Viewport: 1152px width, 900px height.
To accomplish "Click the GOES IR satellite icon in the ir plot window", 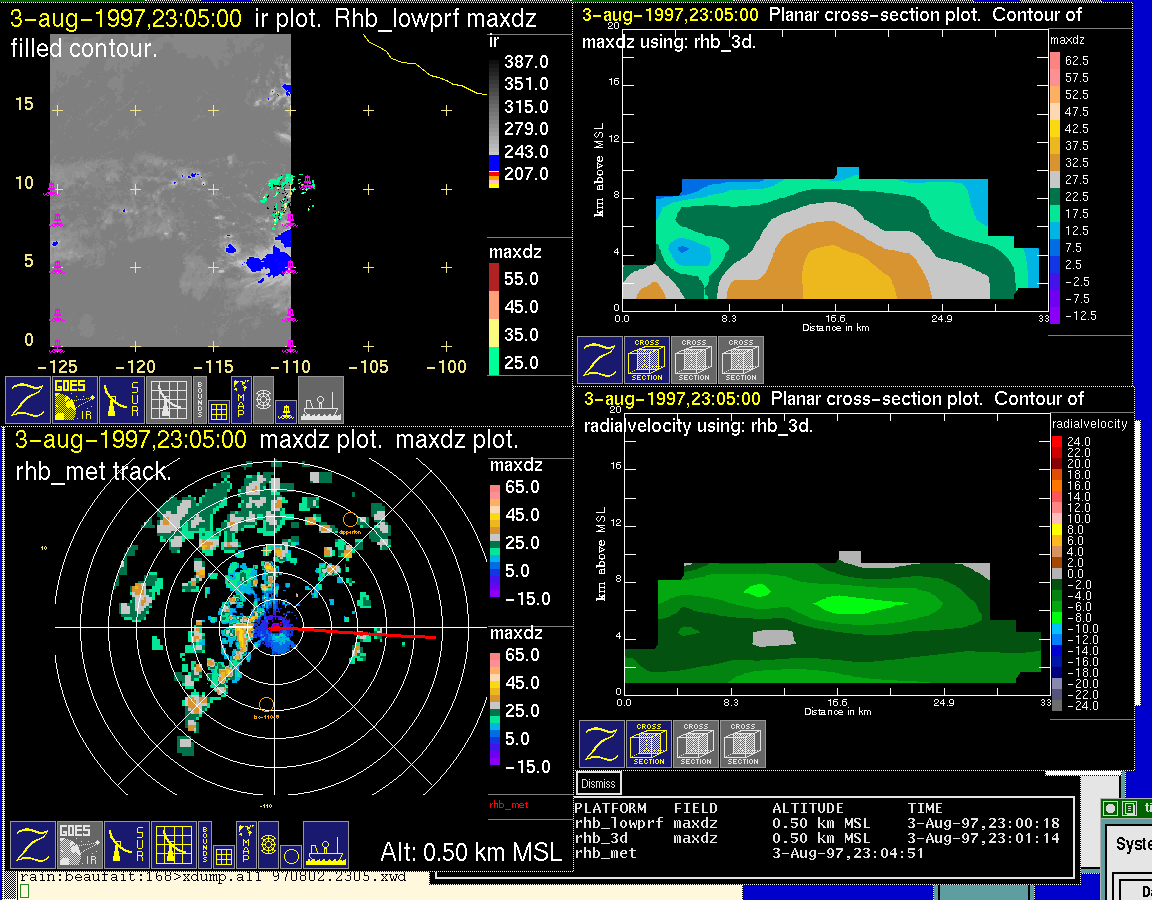I will (75, 400).
